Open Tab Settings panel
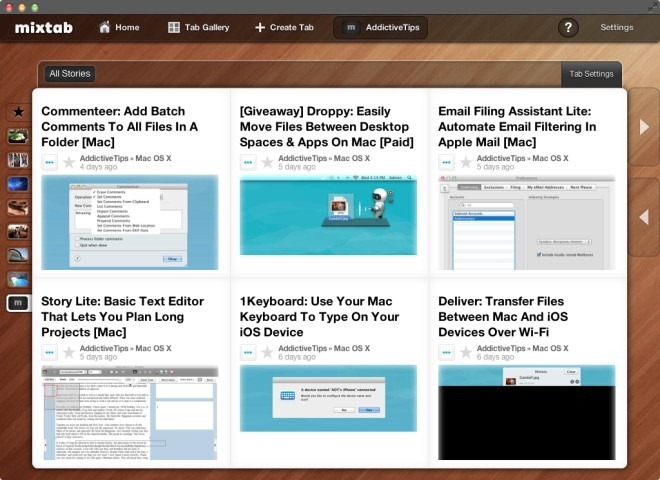The image size is (660, 480). 591,74
